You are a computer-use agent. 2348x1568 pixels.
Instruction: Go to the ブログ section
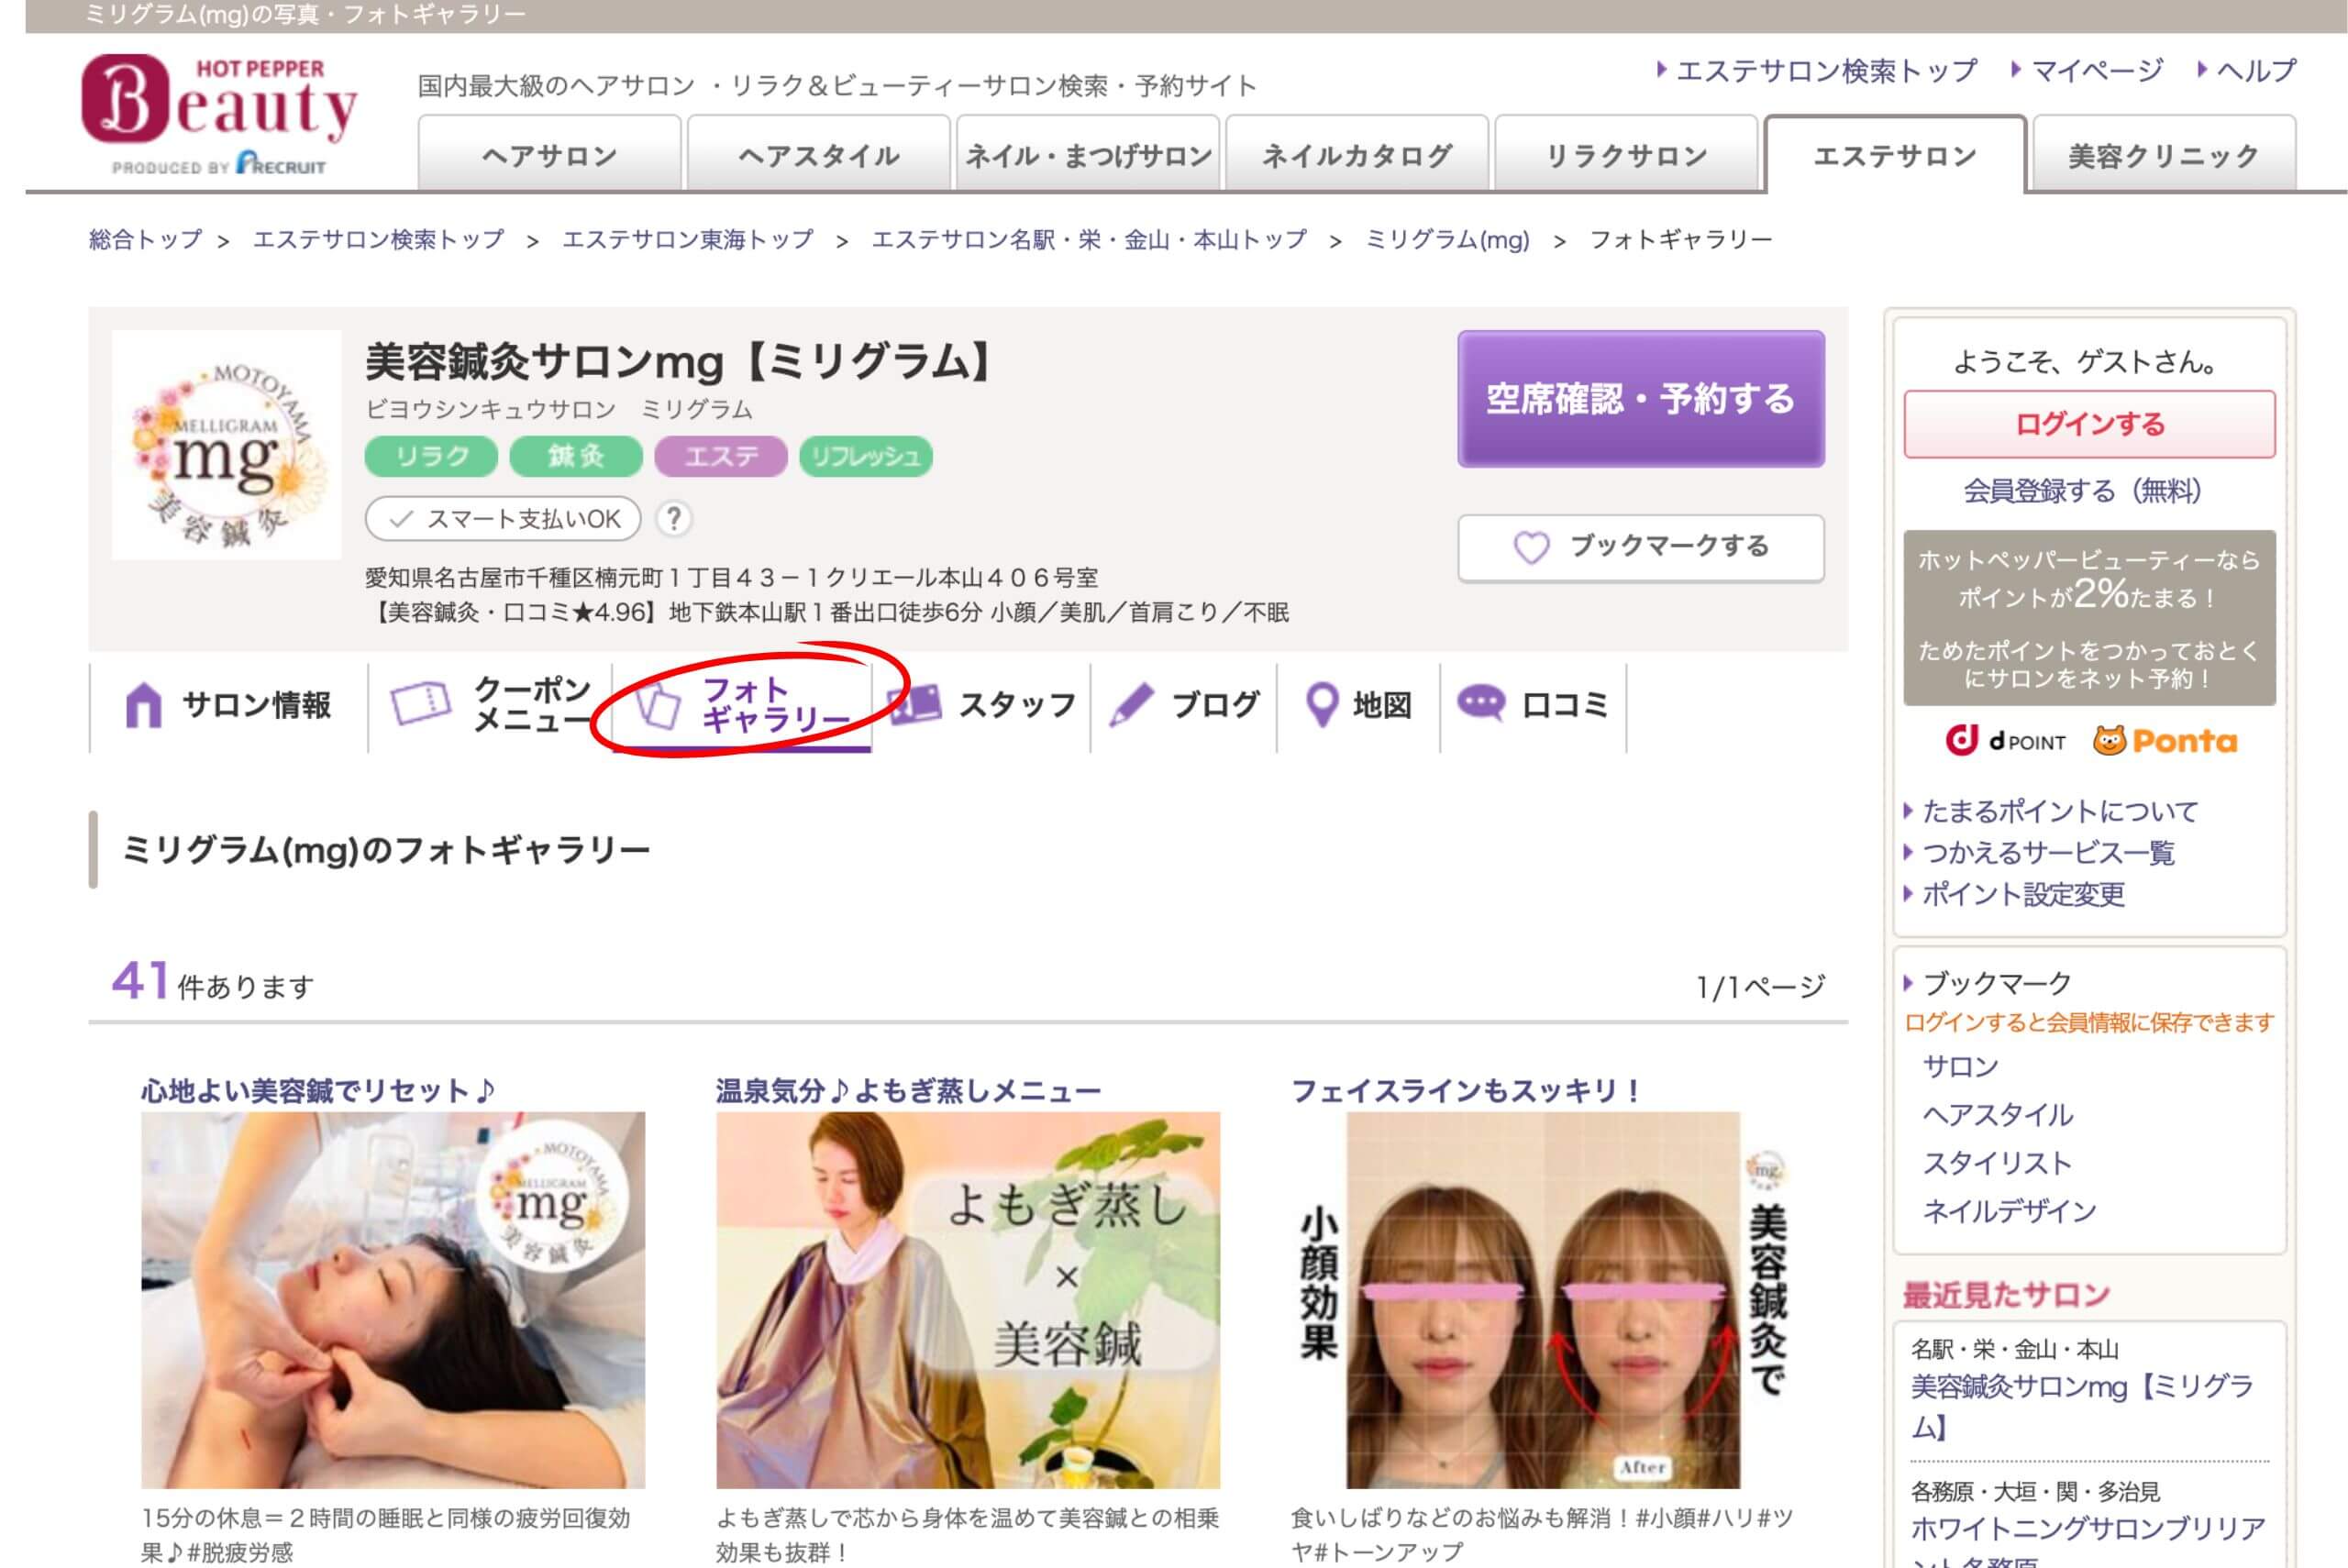[x=1184, y=706]
